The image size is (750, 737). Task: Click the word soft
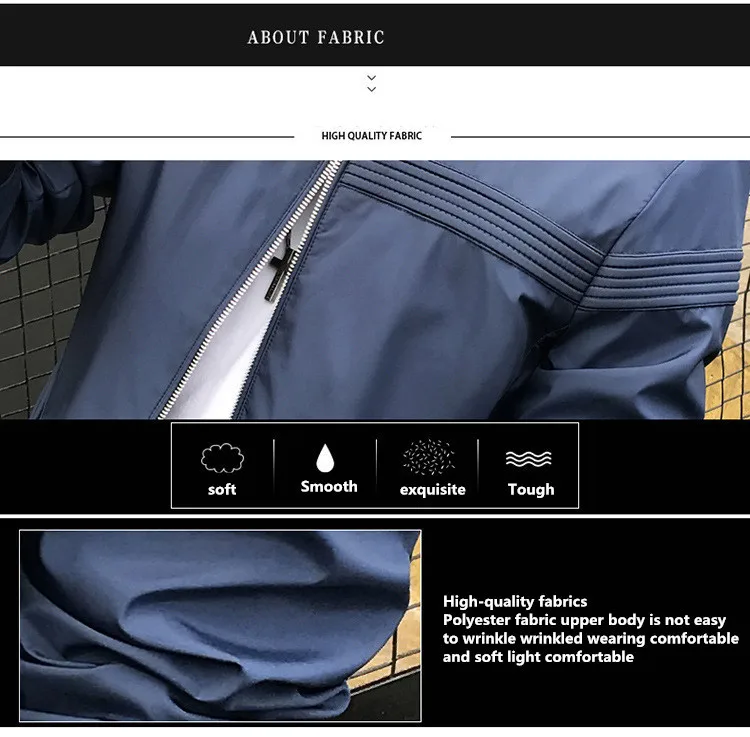pyautogui.click(x=222, y=489)
